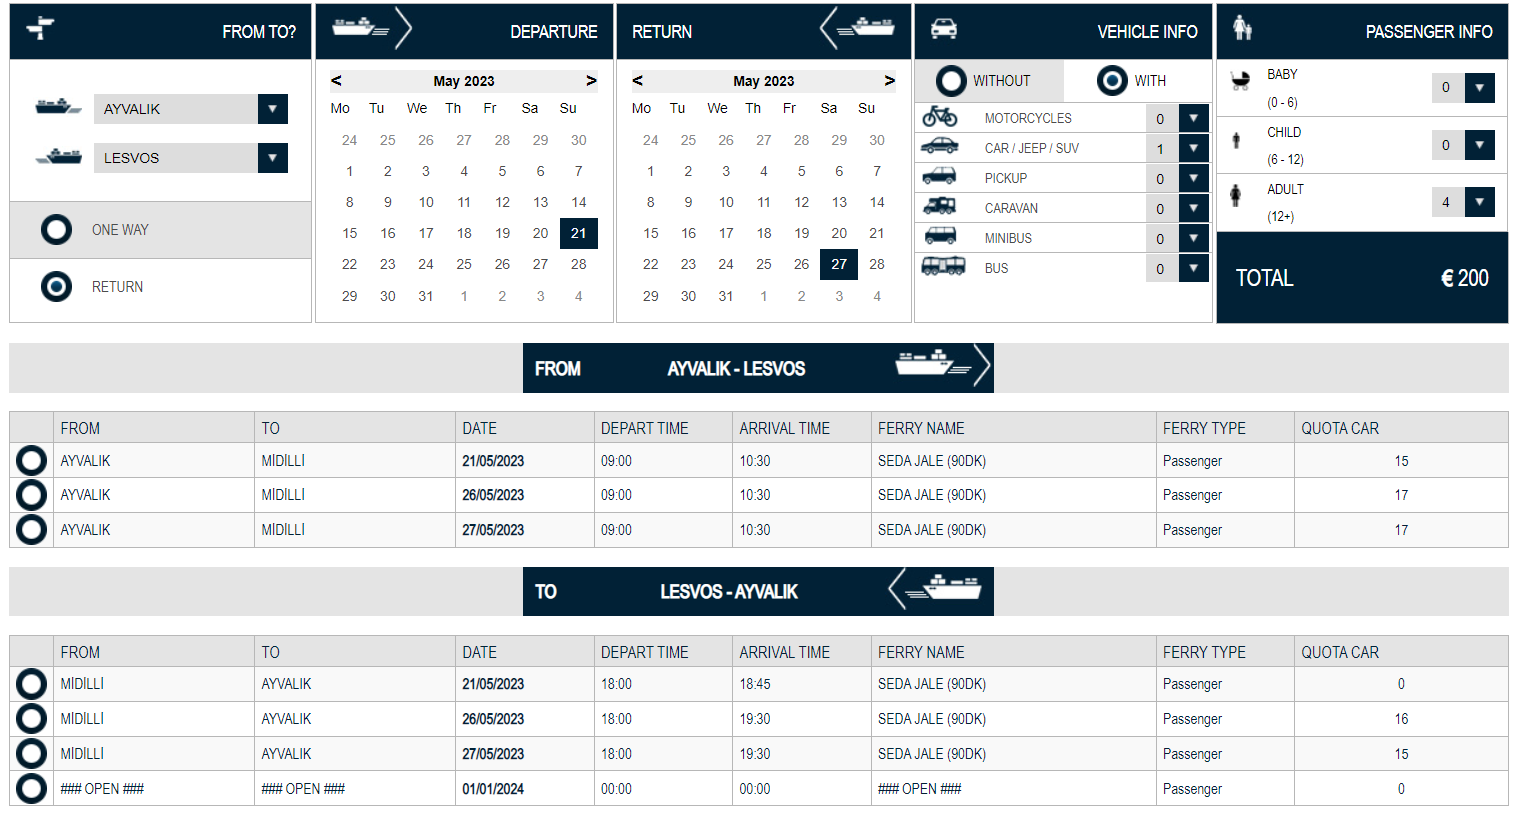1521x816 pixels.
Task: Expand the Car / Jeep / SUV quantity dropdown
Action: point(1193,148)
